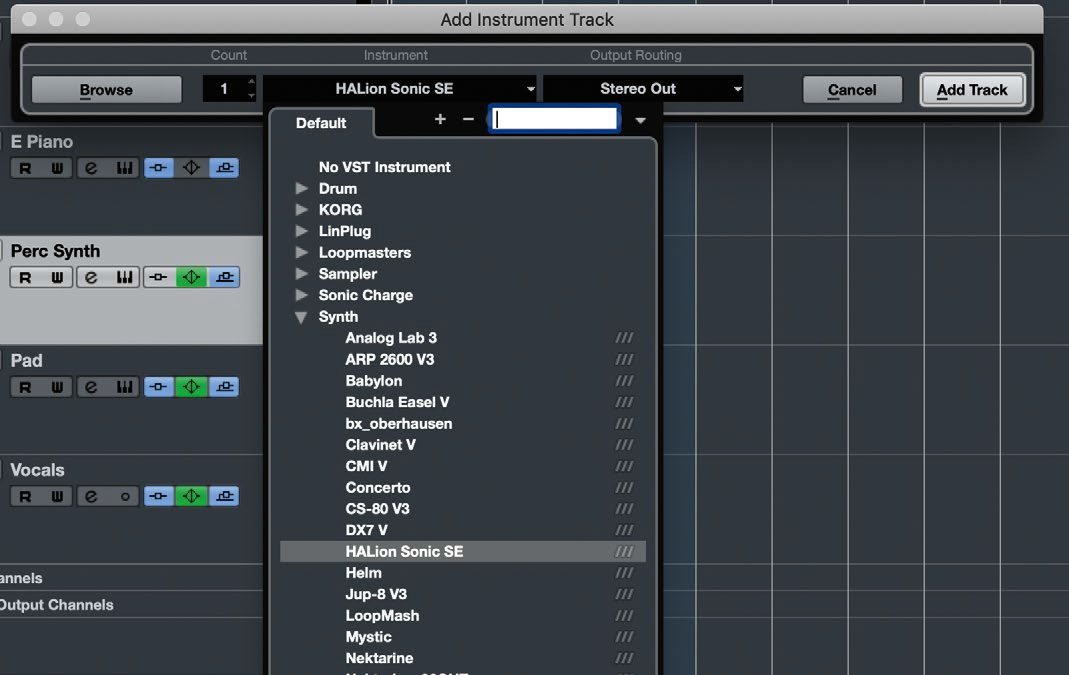Open the dropdown arrow next to the search field
The height and width of the screenshot is (675, 1069).
tap(640, 121)
